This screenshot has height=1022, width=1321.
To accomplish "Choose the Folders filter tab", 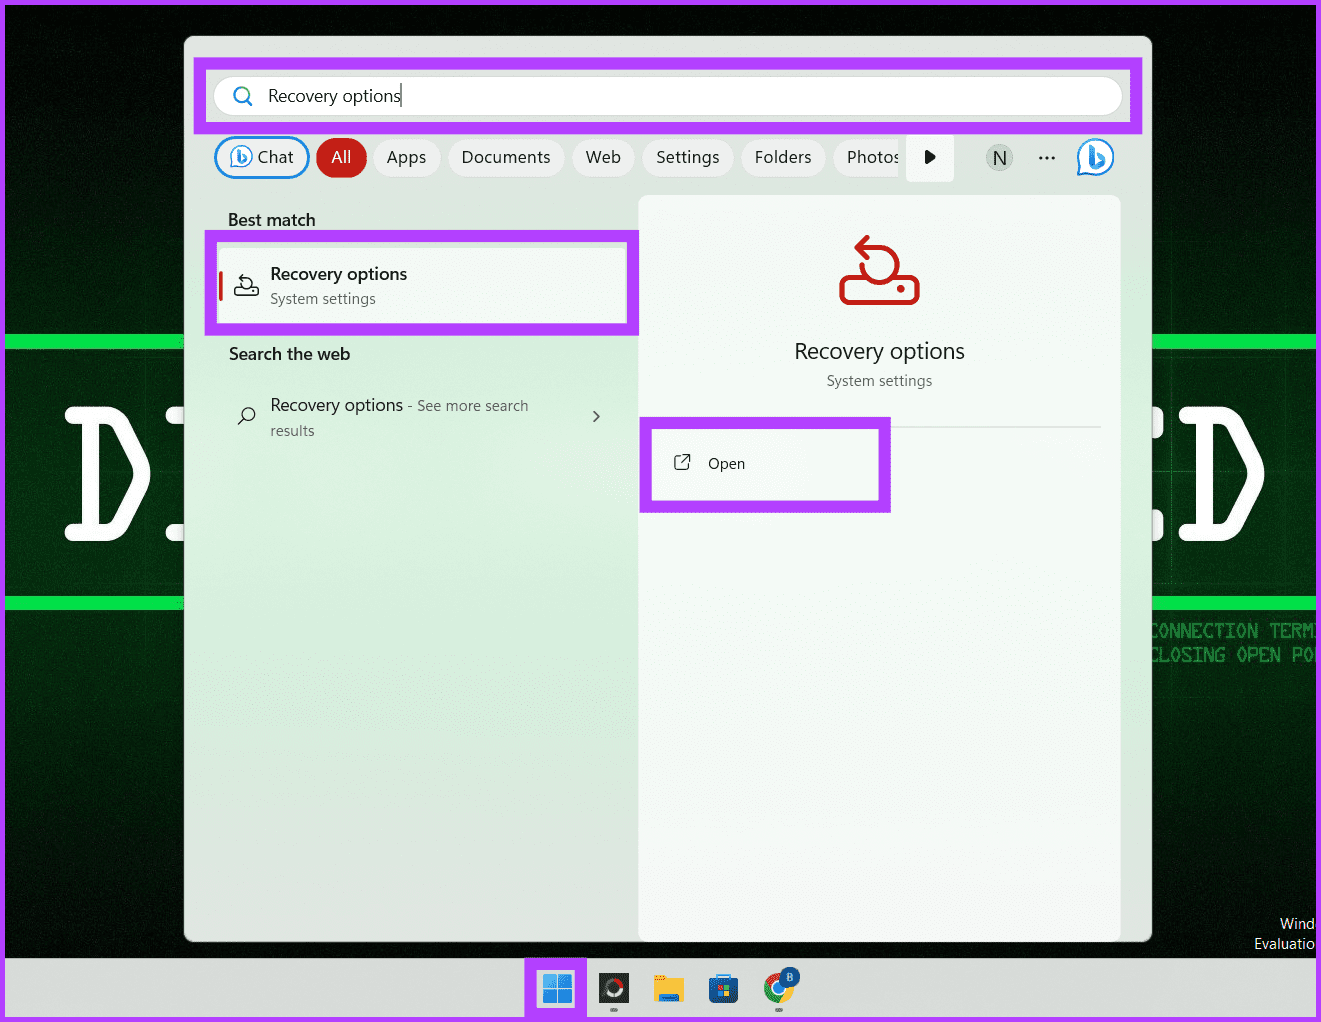I will click(783, 158).
